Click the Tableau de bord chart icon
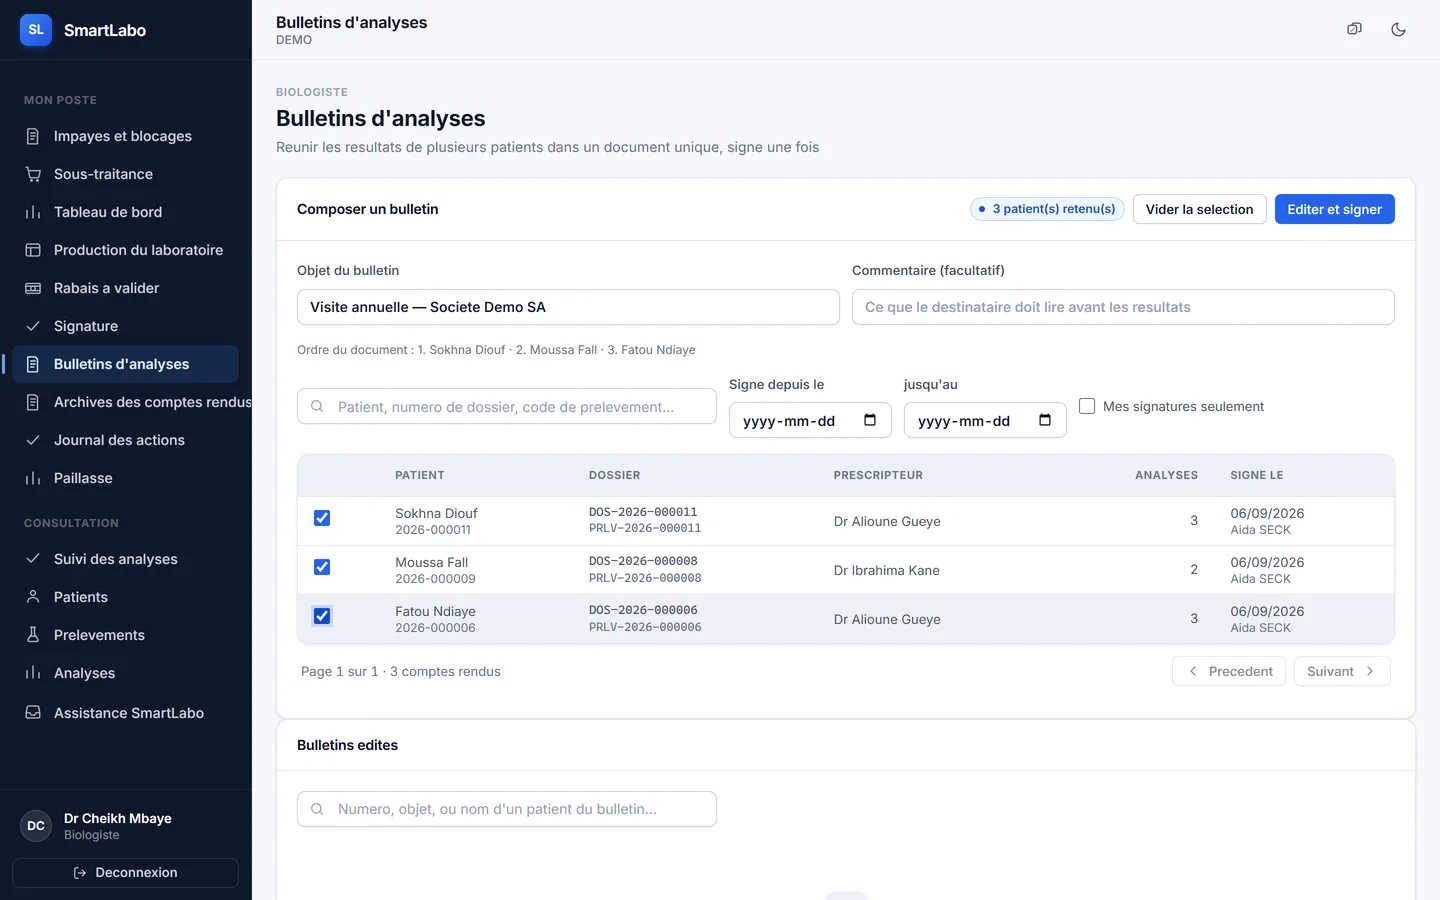 click(33, 212)
